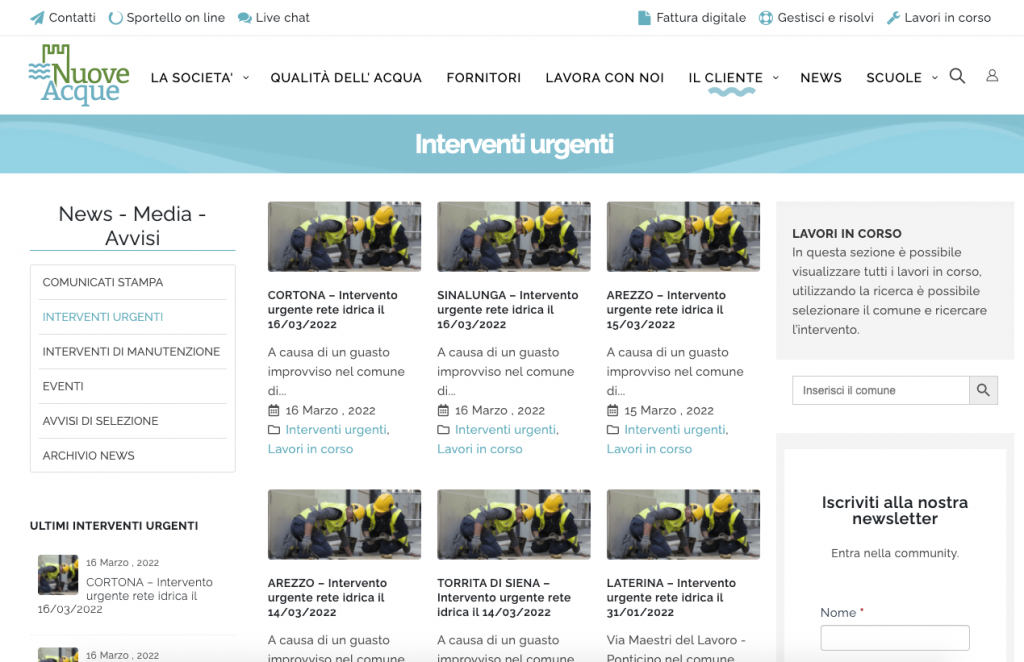Open the FORNITORI menu item
Image resolution: width=1024 pixels, height=662 pixels.
pos(484,78)
